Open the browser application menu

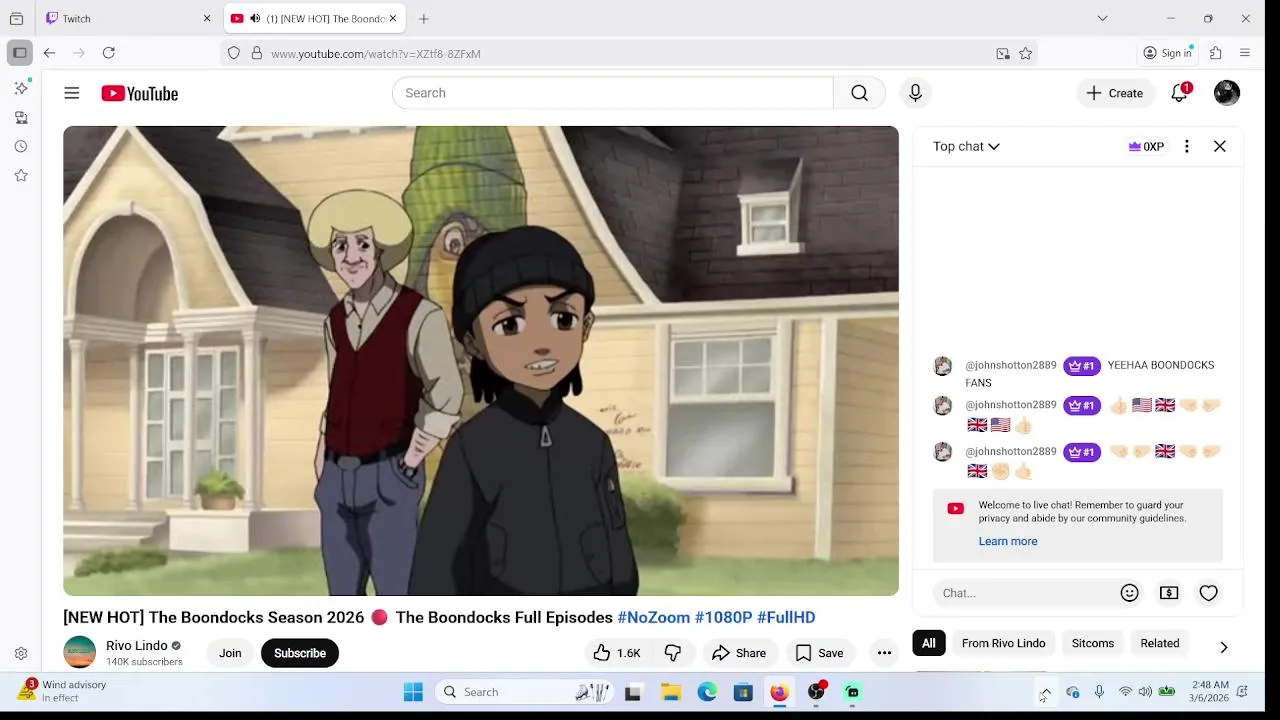tap(1245, 53)
